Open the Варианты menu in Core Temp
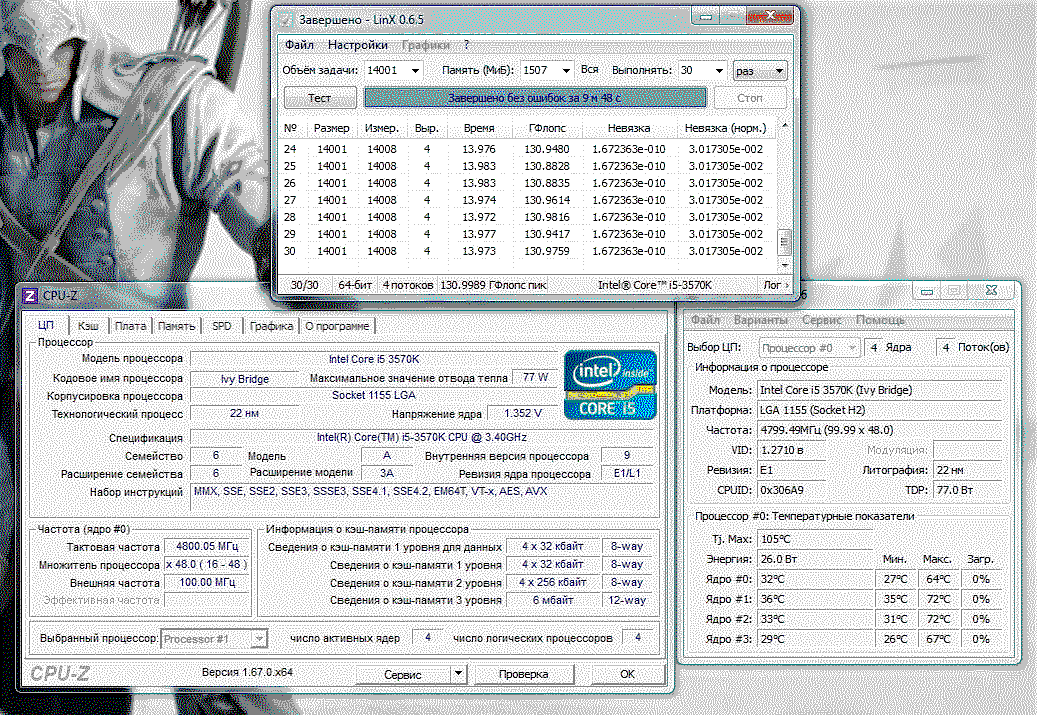 (760, 320)
